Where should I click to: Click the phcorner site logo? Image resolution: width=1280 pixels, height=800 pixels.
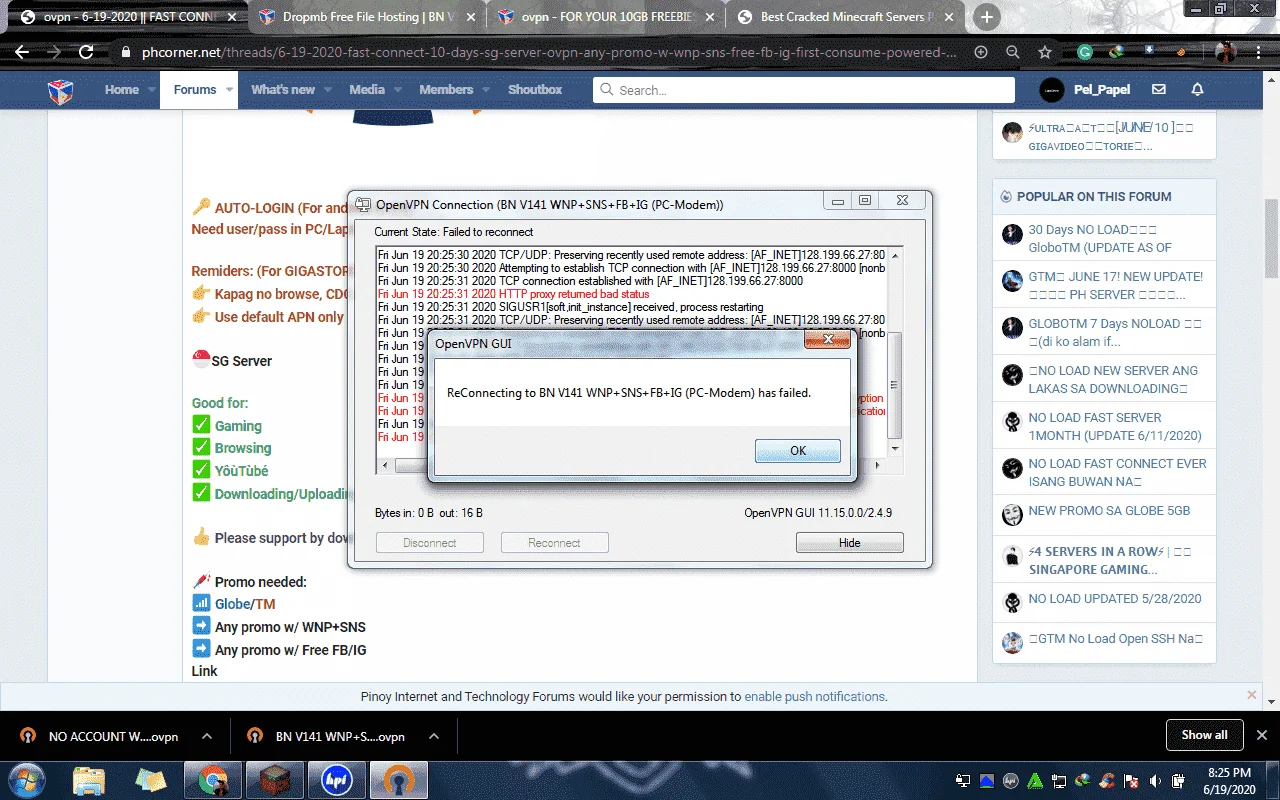[x=61, y=91]
